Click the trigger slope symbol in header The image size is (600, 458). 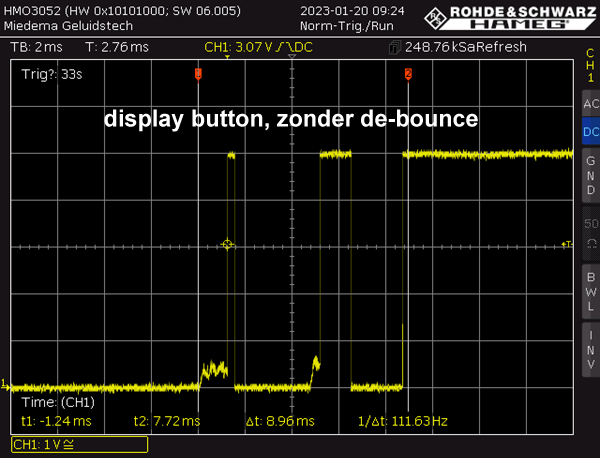pyautogui.click(x=285, y=47)
